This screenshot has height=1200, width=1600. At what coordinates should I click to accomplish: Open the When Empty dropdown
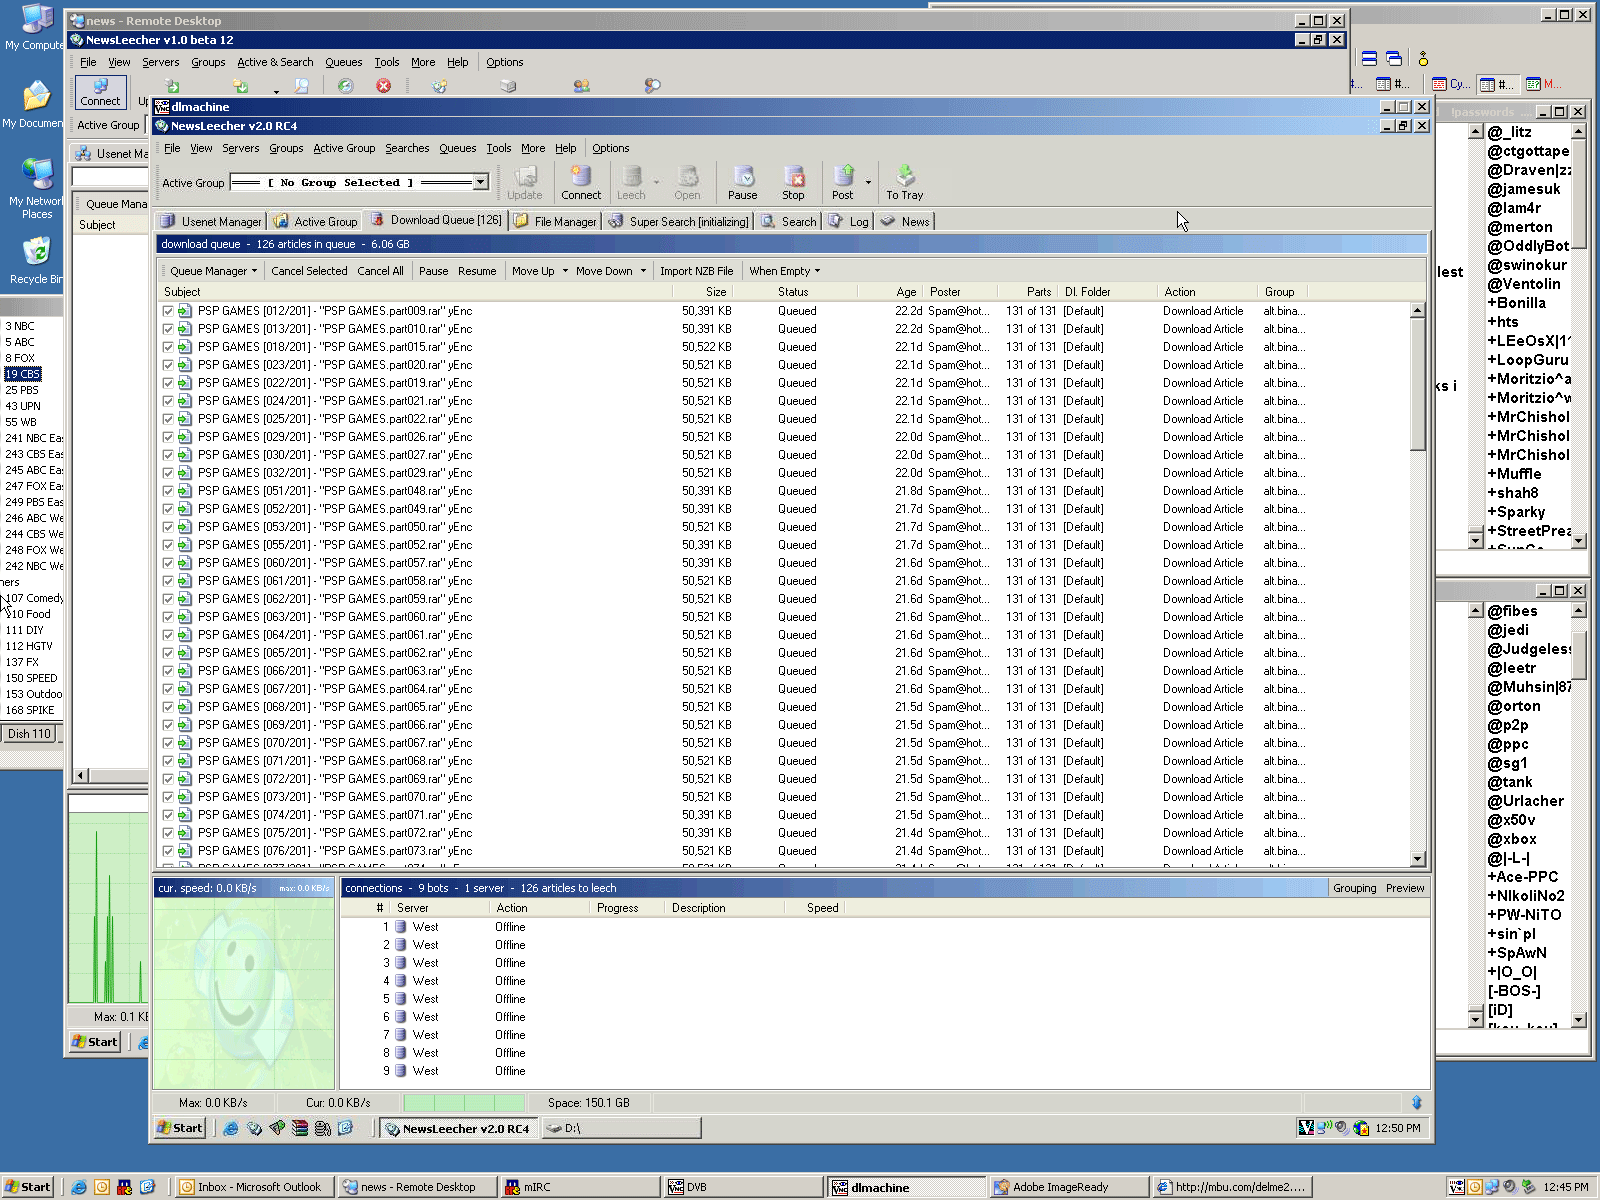784,271
